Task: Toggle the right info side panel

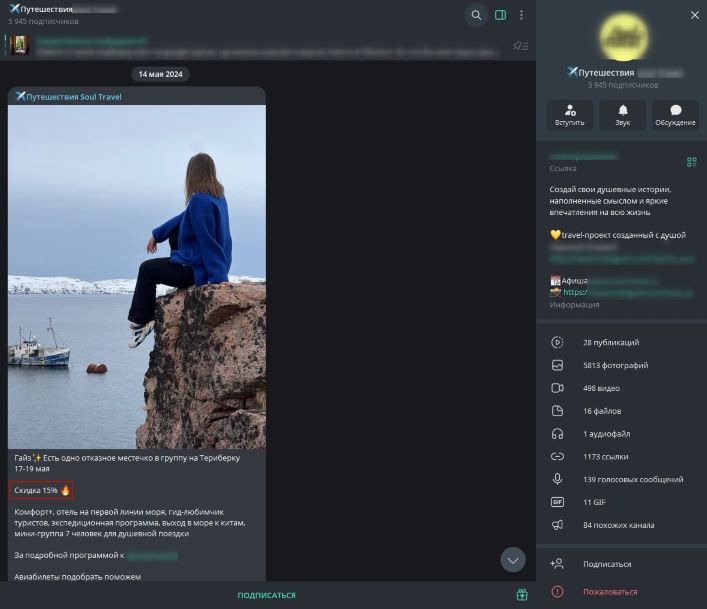Action: click(x=501, y=15)
